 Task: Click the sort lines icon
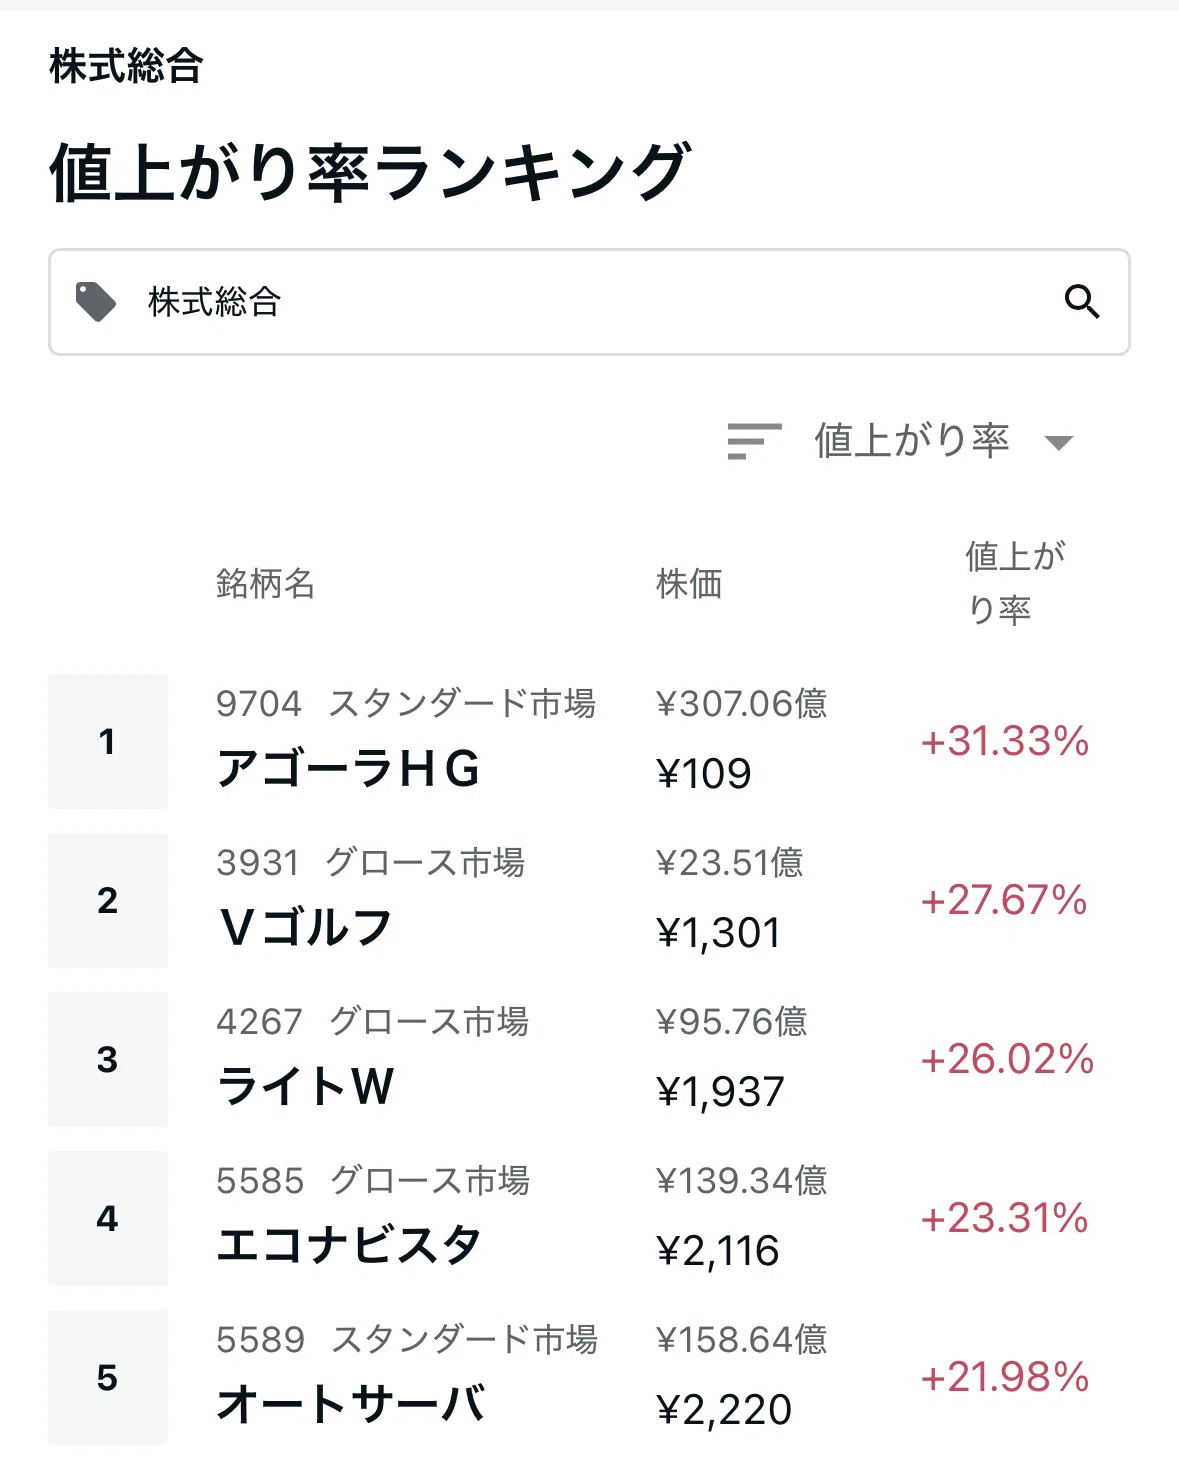coord(754,441)
